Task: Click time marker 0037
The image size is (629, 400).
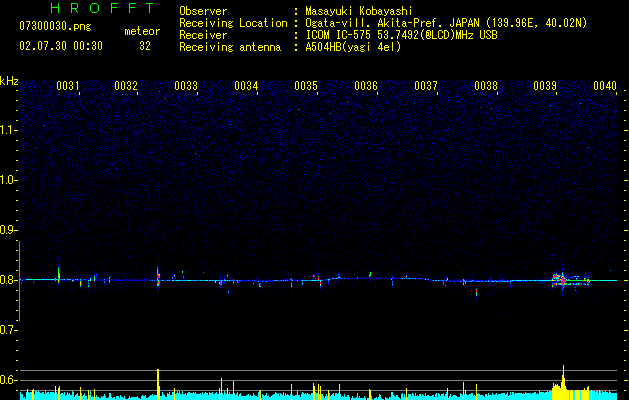Action: [x=426, y=86]
